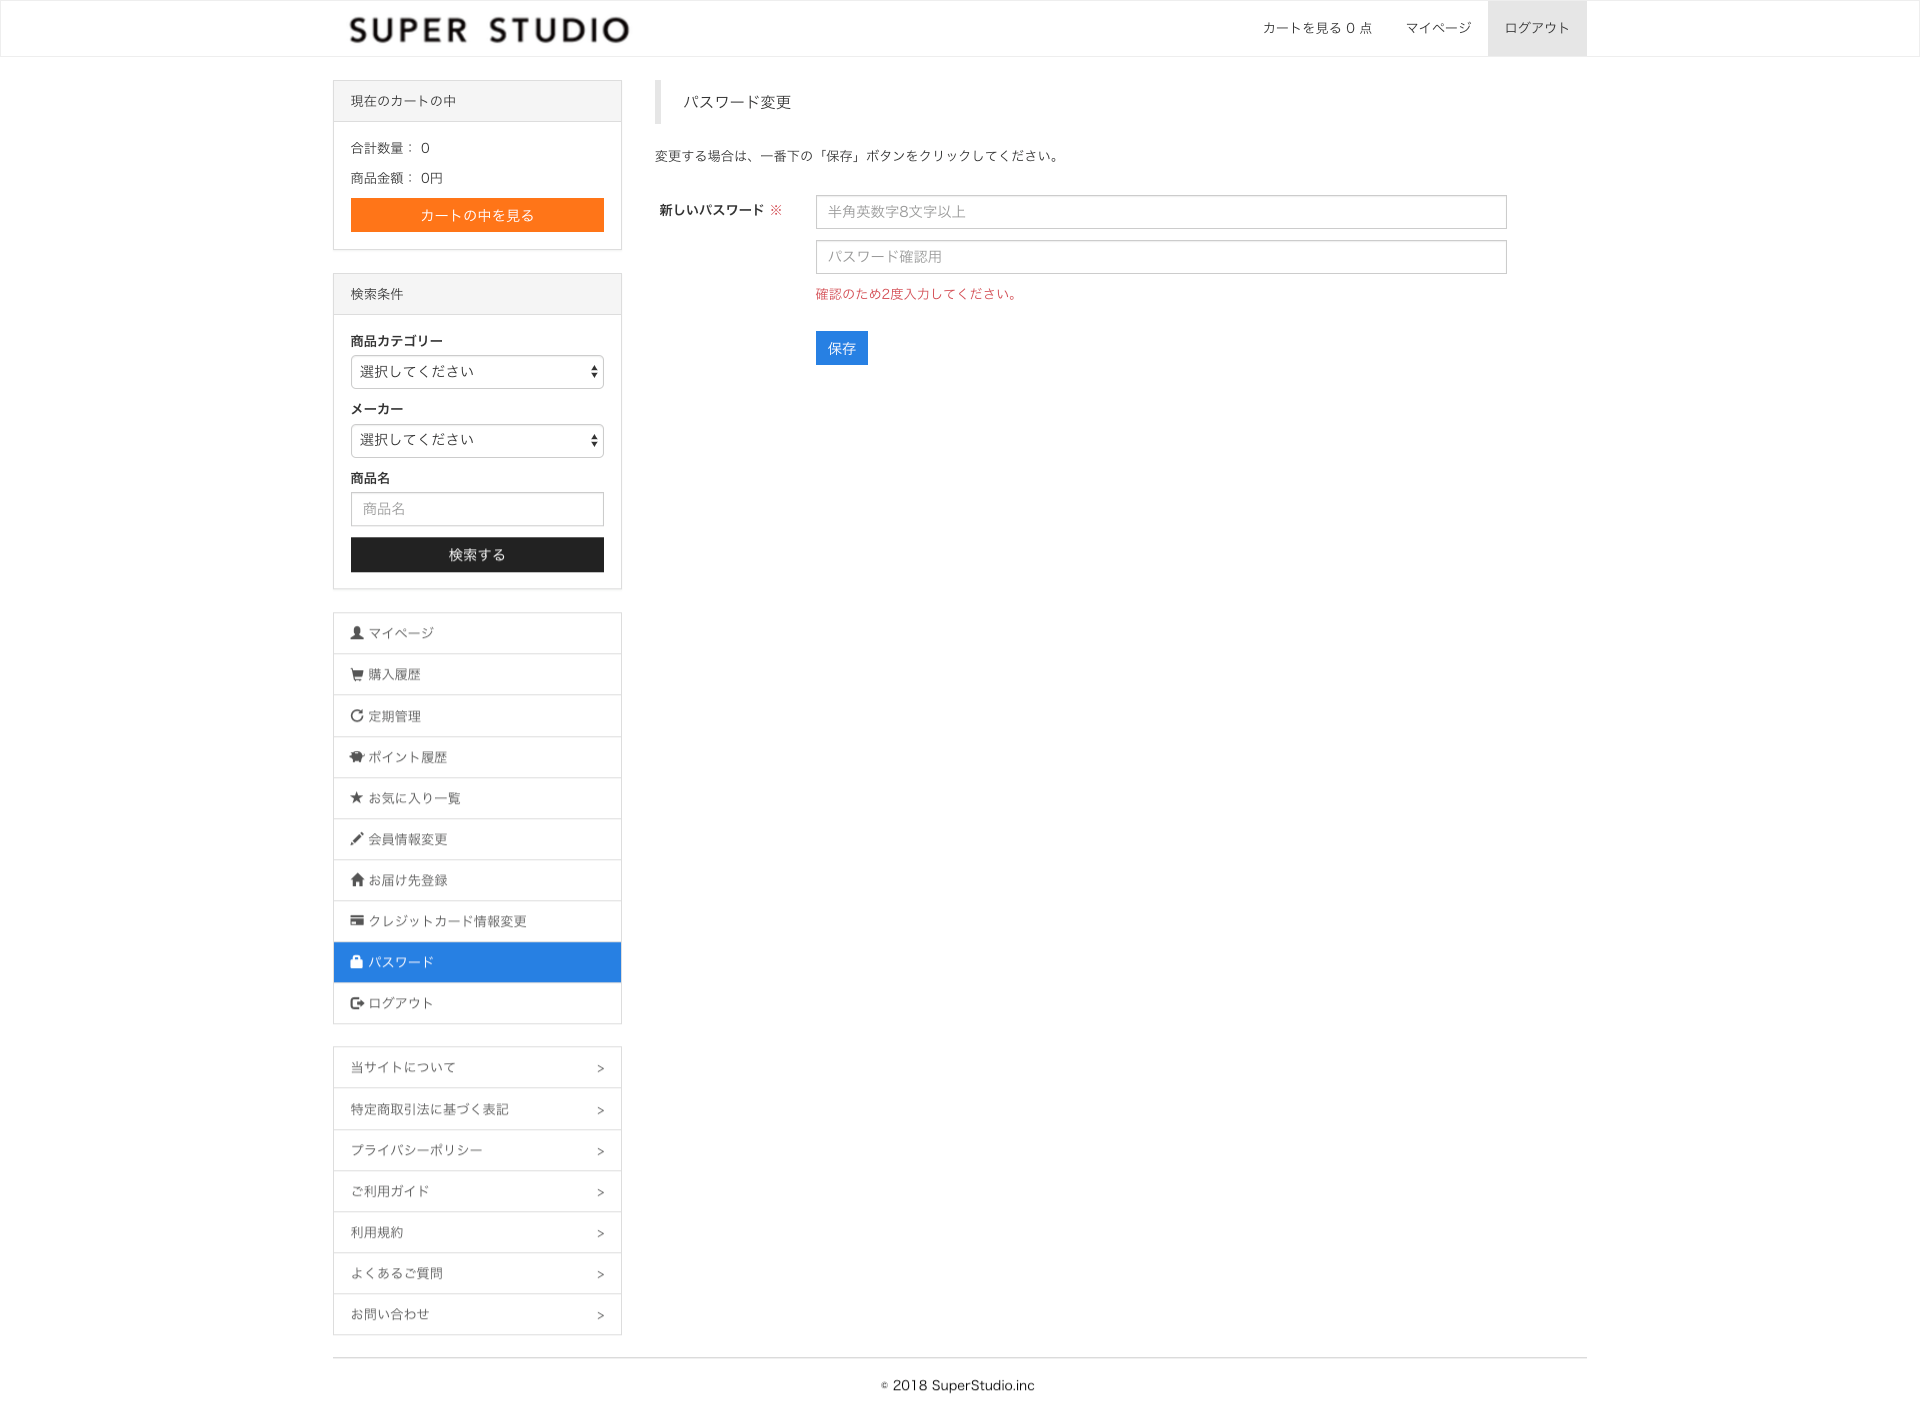Click the piggy bank icon beside ポイント履歴
The image size is (1920, 1413).
pyautogui.click(x=357, y=757)
